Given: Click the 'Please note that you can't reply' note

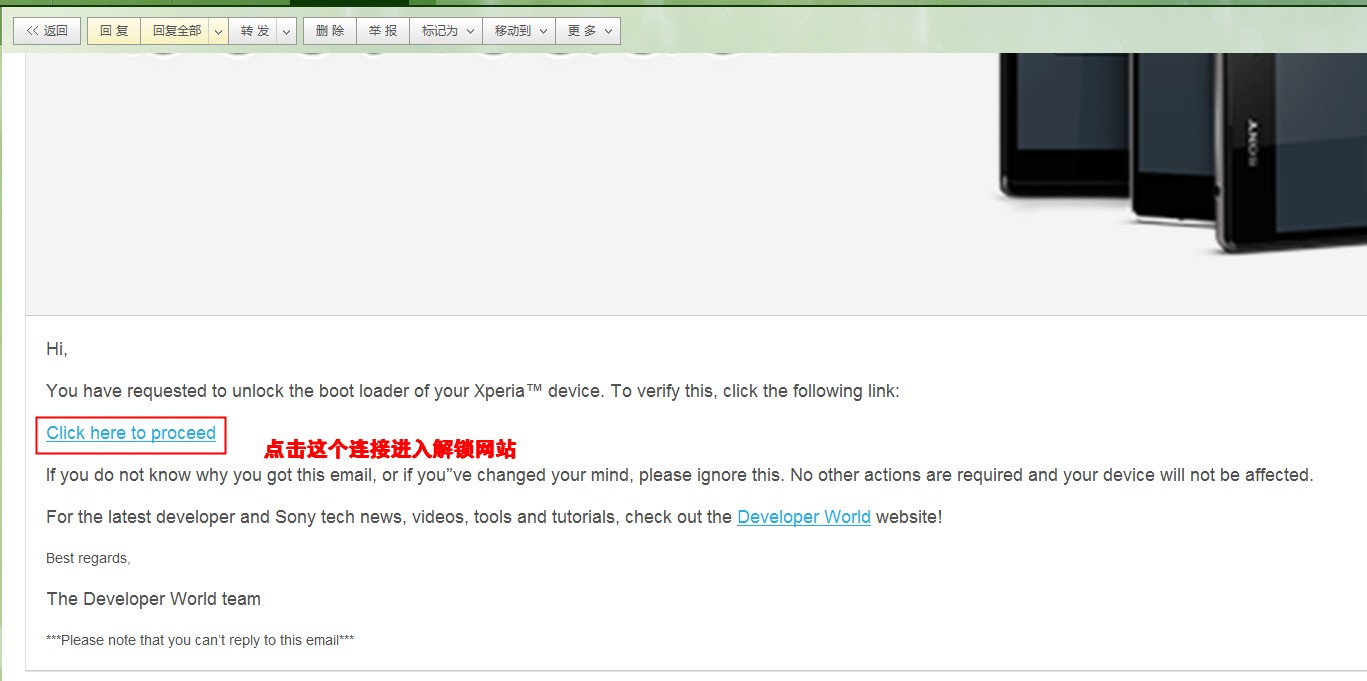Looking at the screenshot, I should tap(200, 640).
